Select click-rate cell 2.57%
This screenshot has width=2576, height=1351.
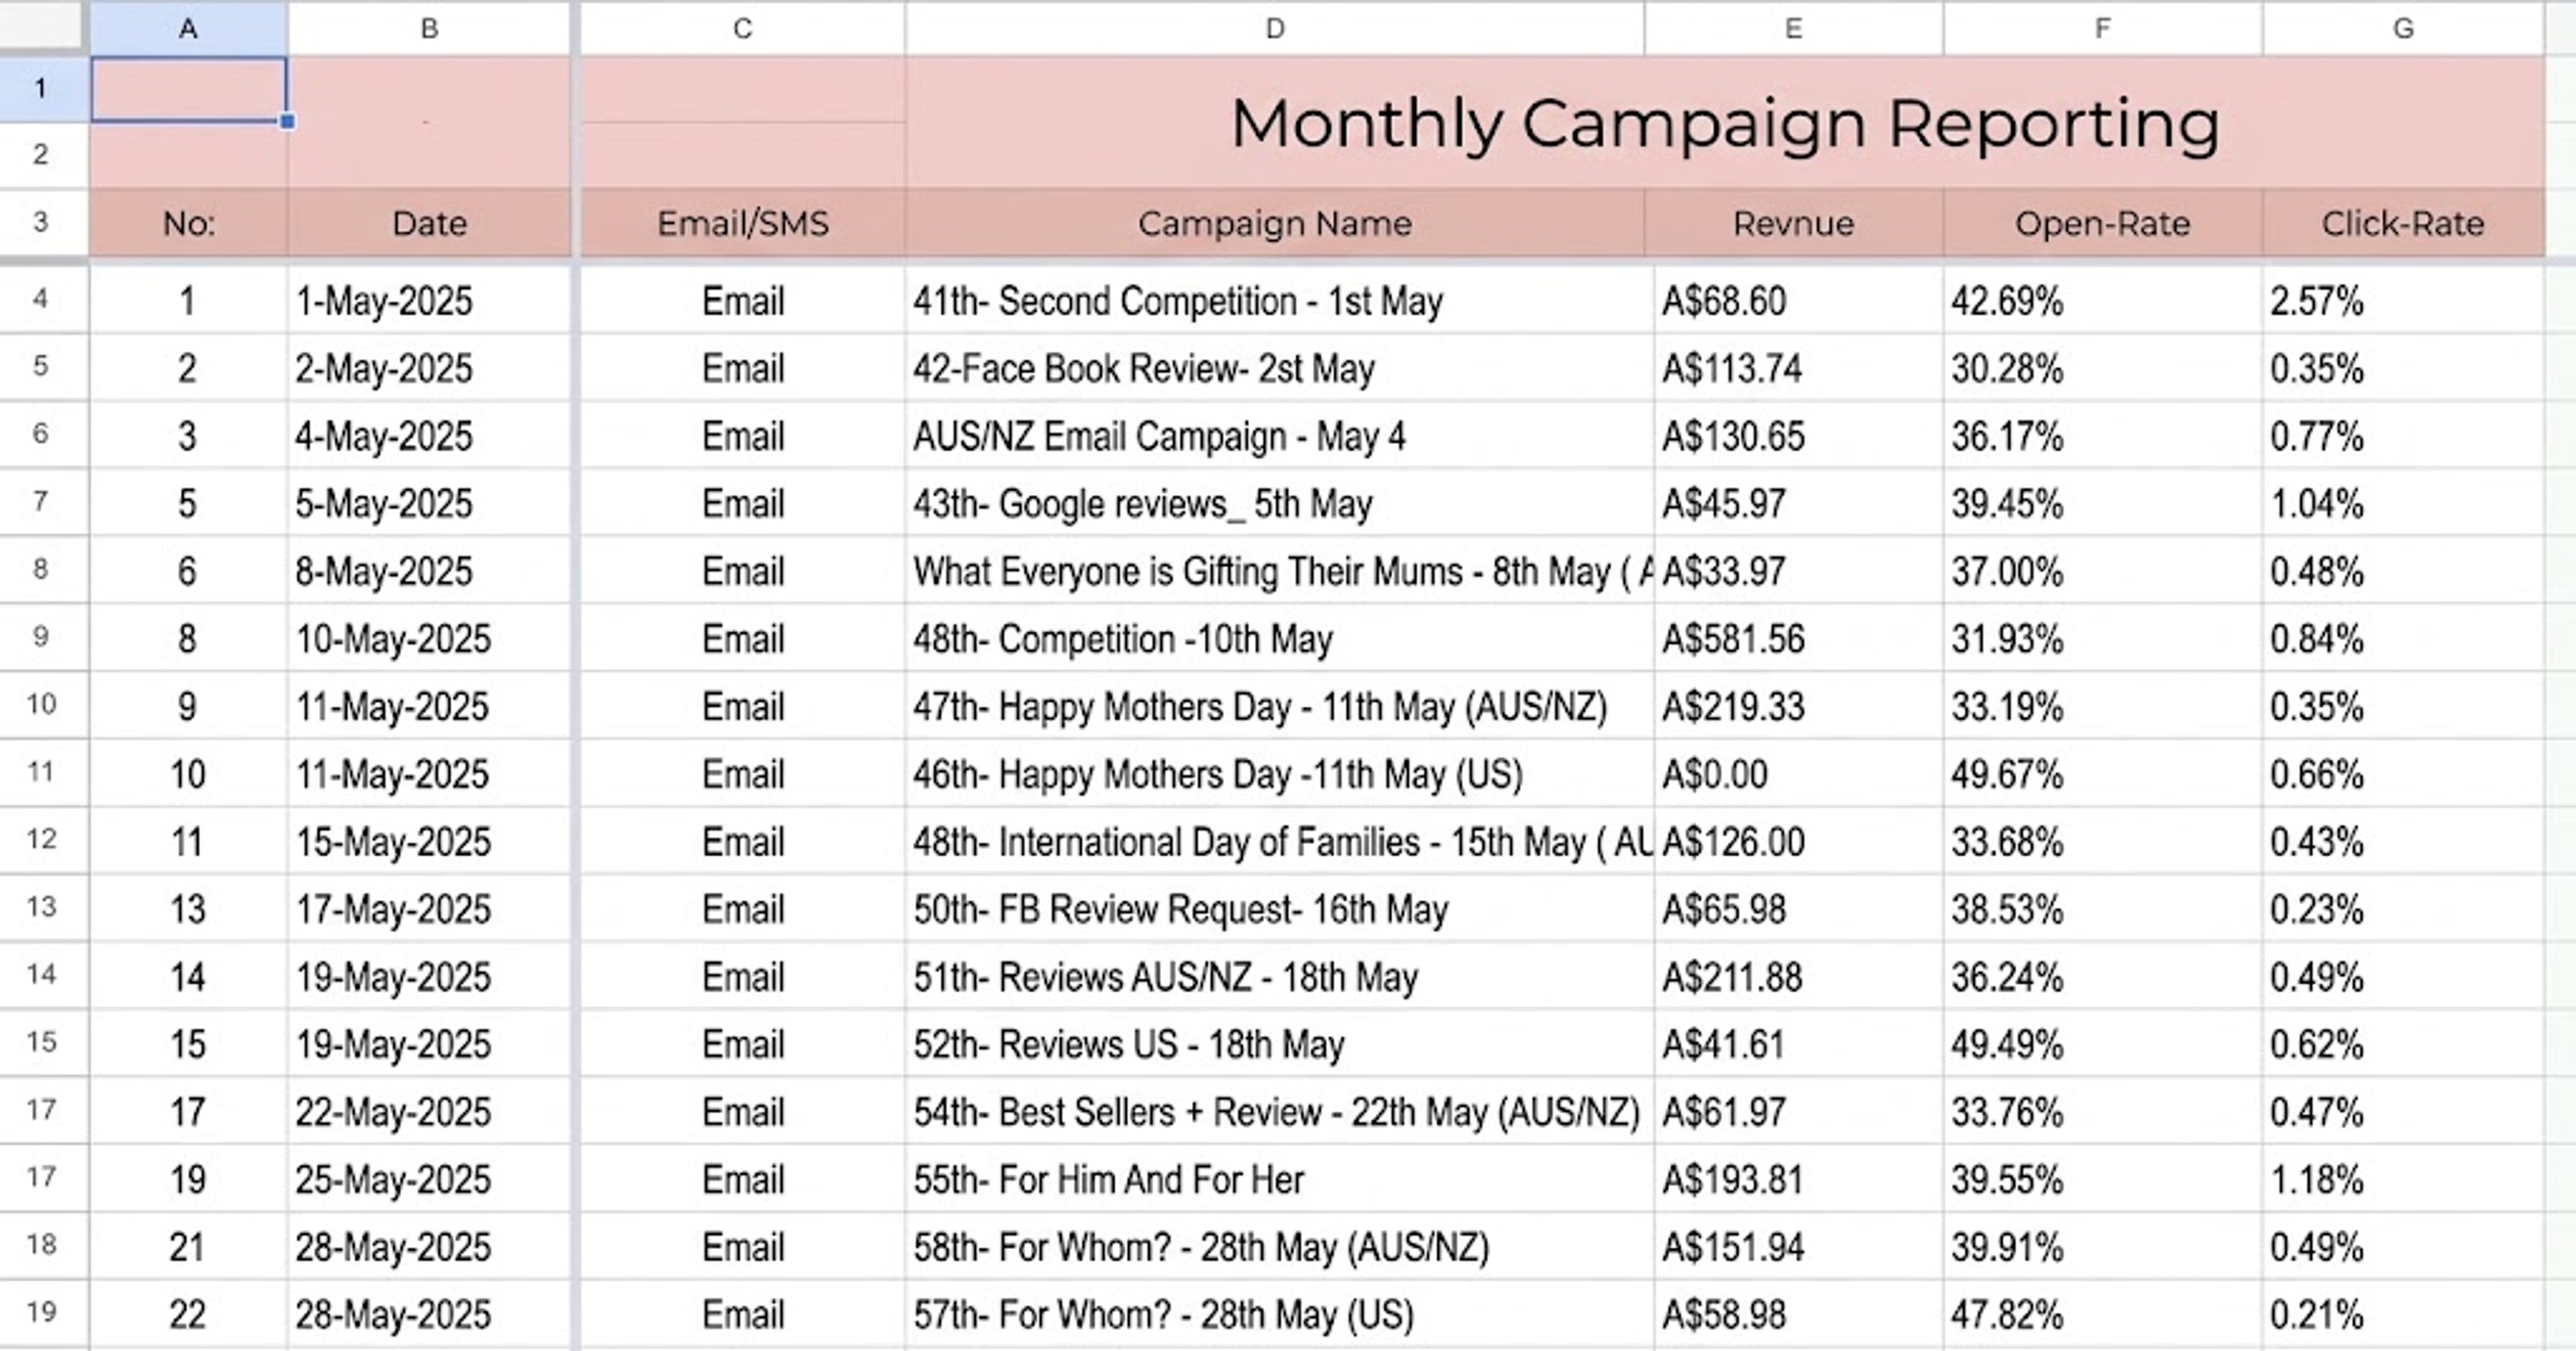[2403, 301]
